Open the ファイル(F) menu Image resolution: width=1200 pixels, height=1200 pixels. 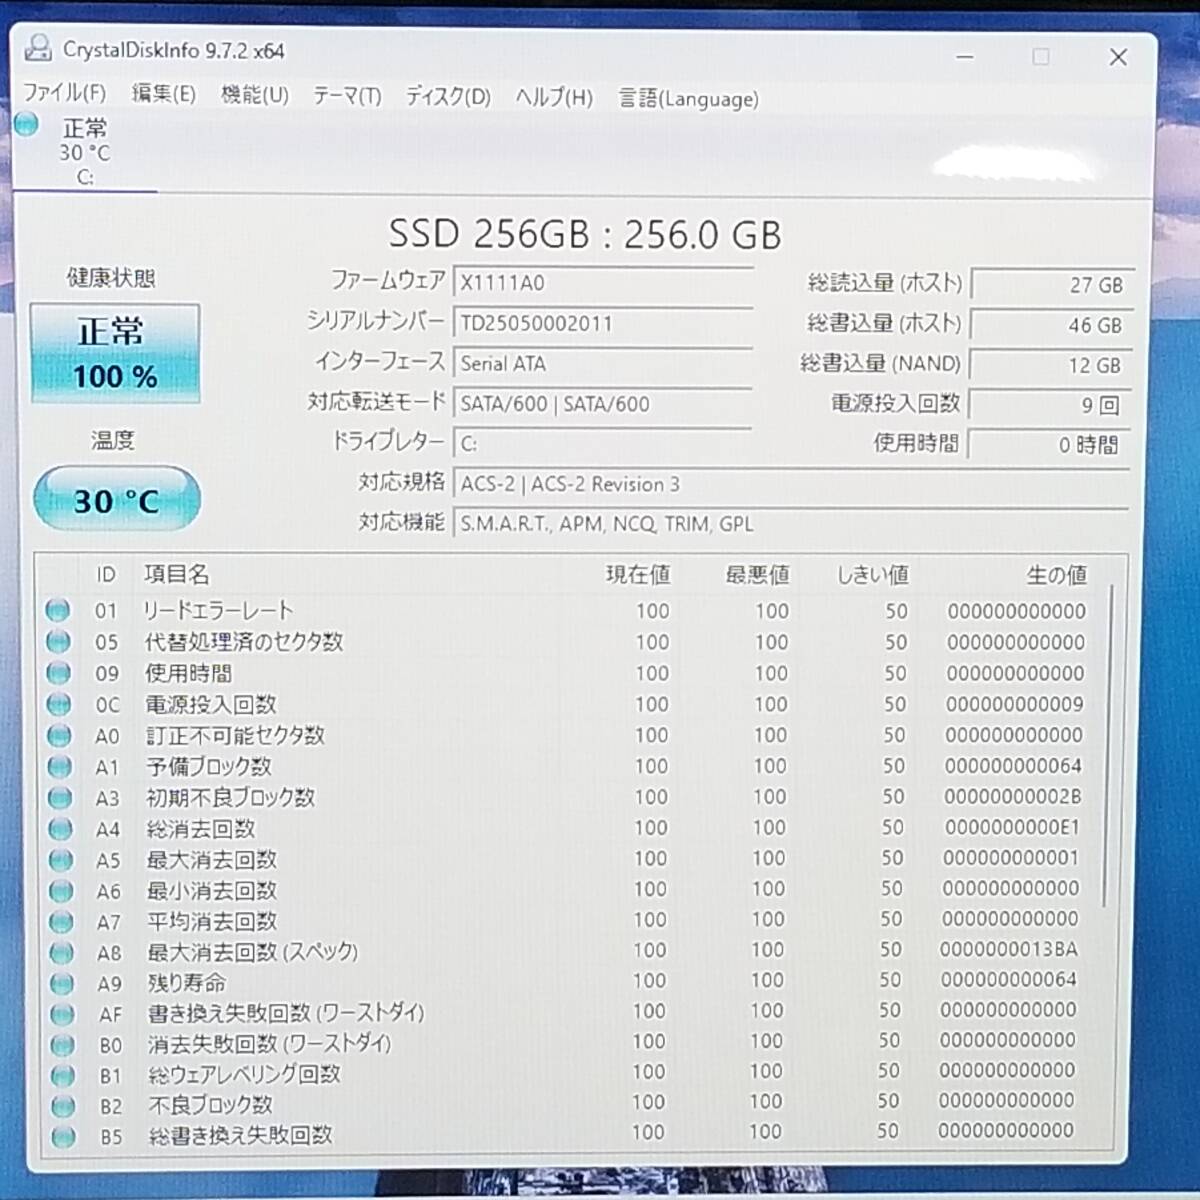[64, 93]
